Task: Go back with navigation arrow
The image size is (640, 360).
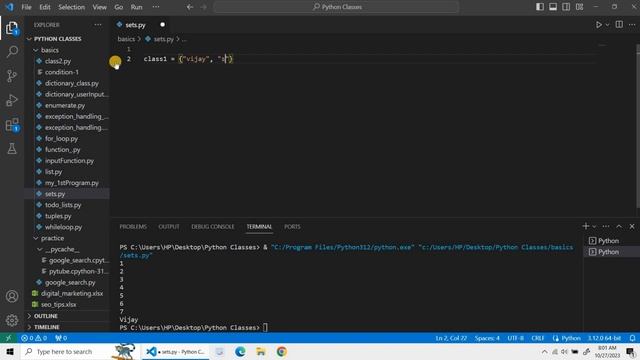Action: tap(190, 7)
